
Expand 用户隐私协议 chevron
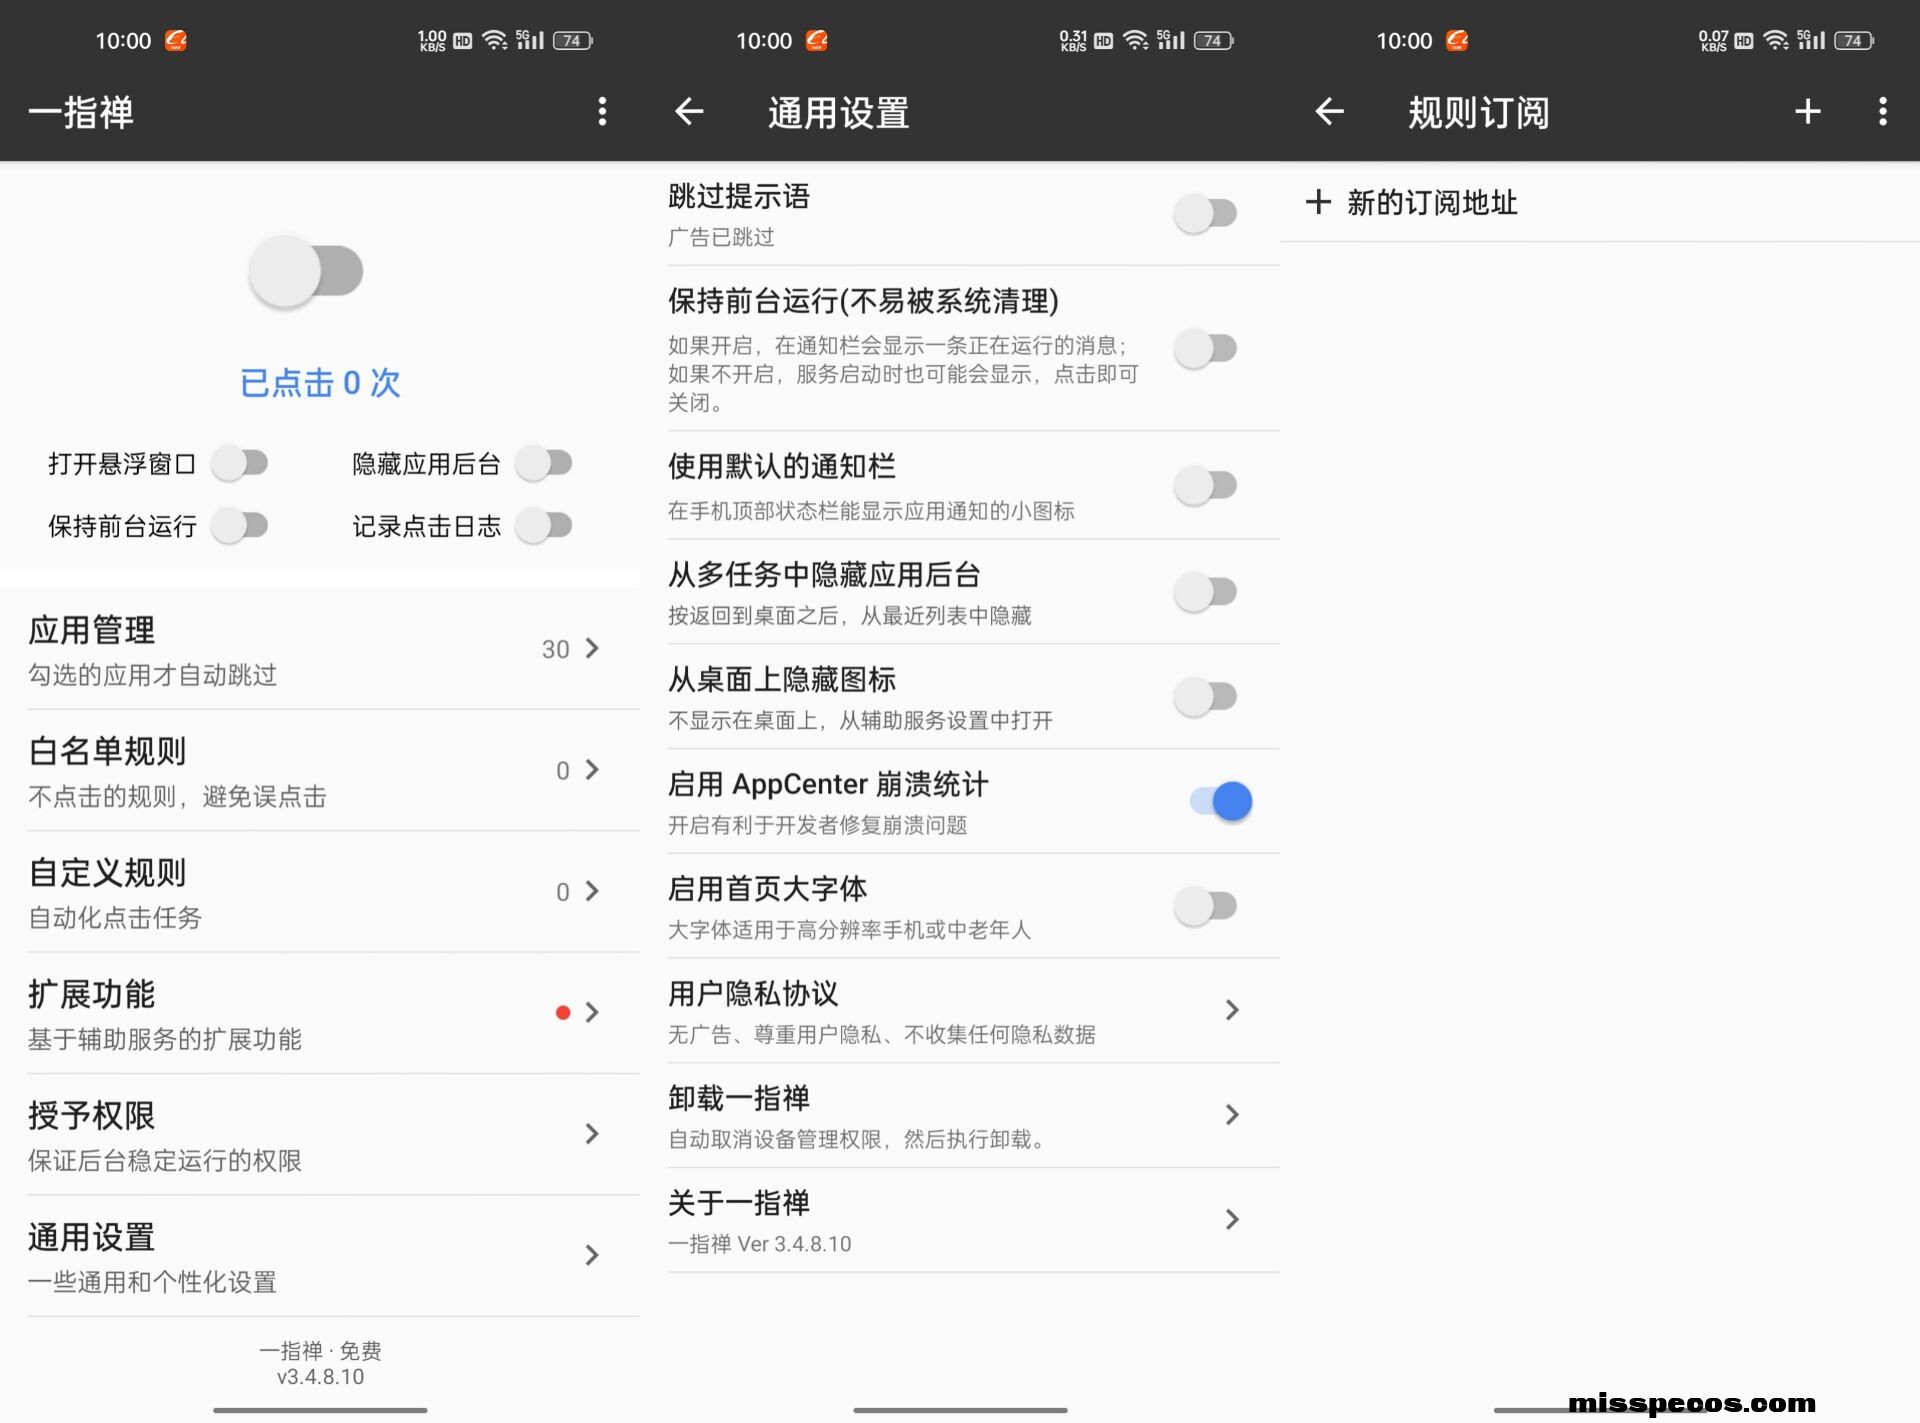[1232, 1010]
